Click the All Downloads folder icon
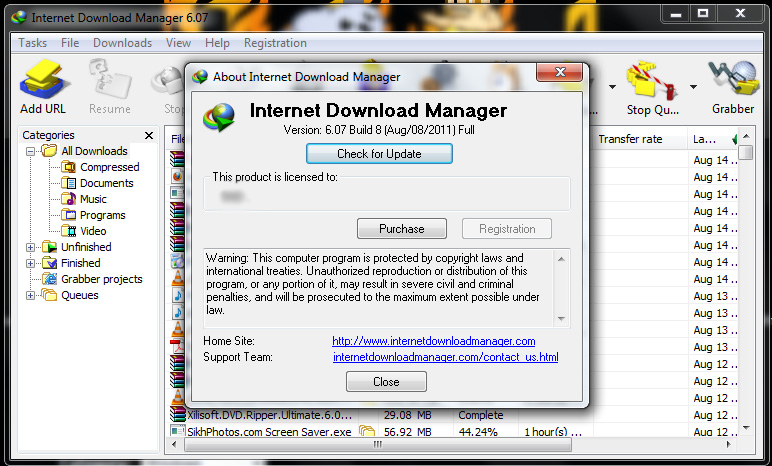This screenshot has height=466, width=772. click(49, 151)
